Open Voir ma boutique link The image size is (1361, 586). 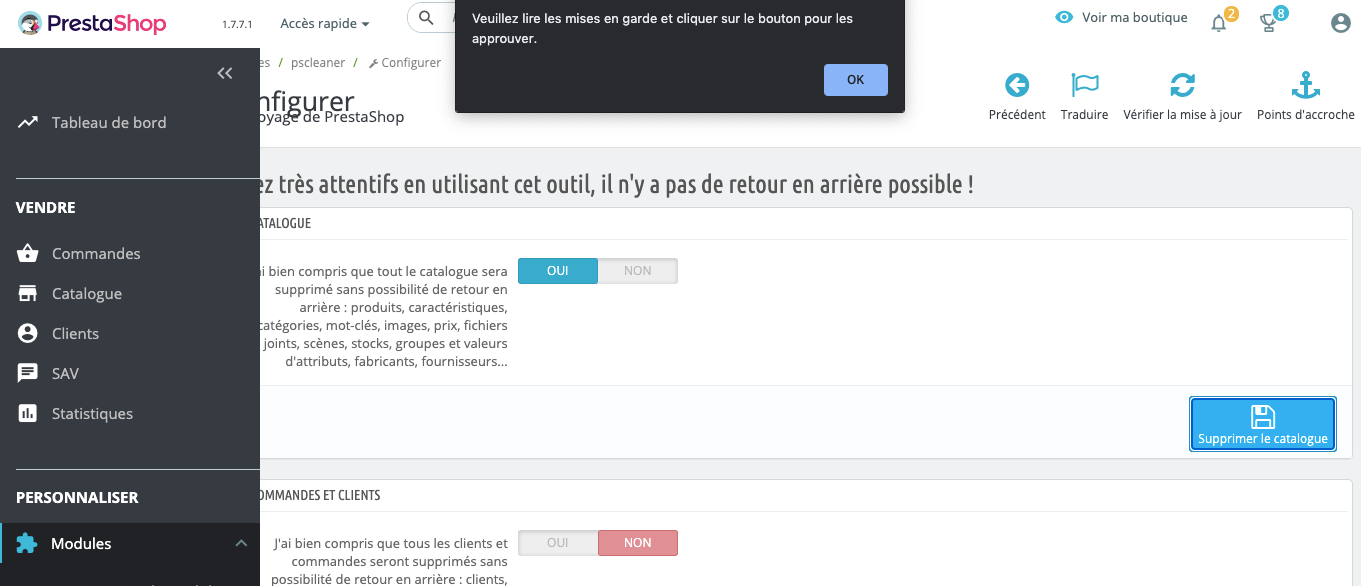tap(1135, 17)
